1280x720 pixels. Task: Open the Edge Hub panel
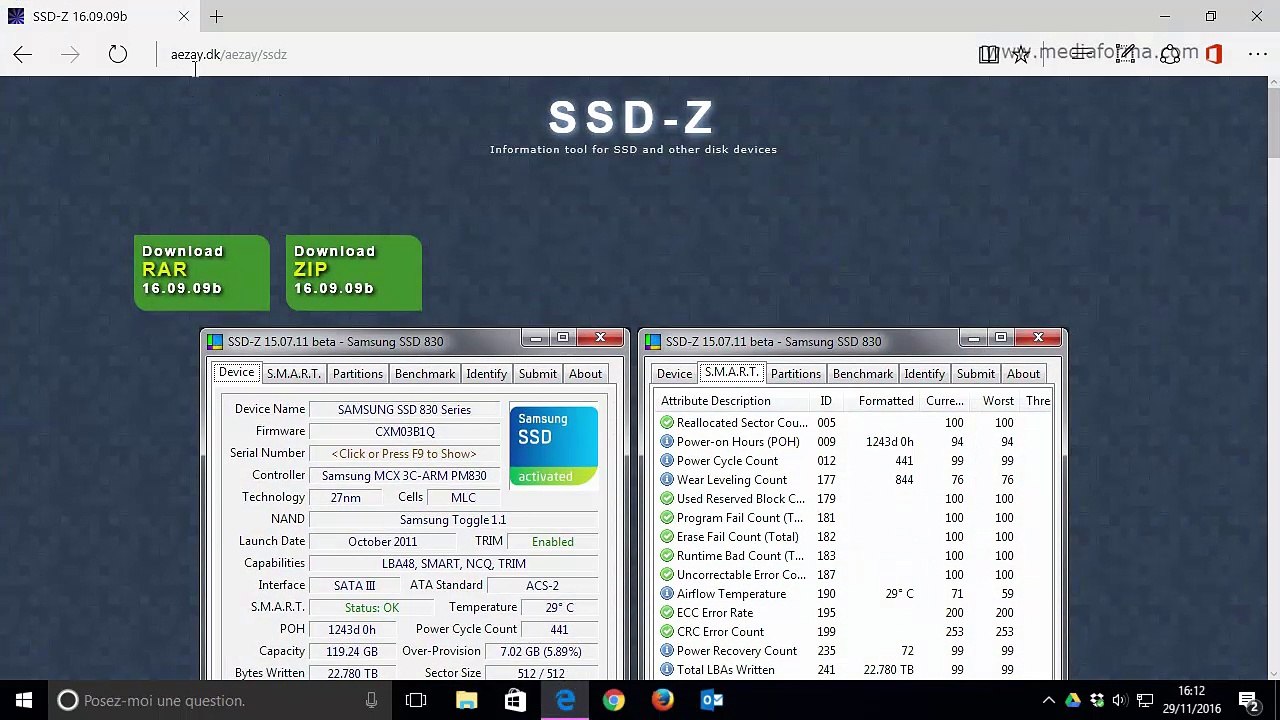click(1080, 55)
